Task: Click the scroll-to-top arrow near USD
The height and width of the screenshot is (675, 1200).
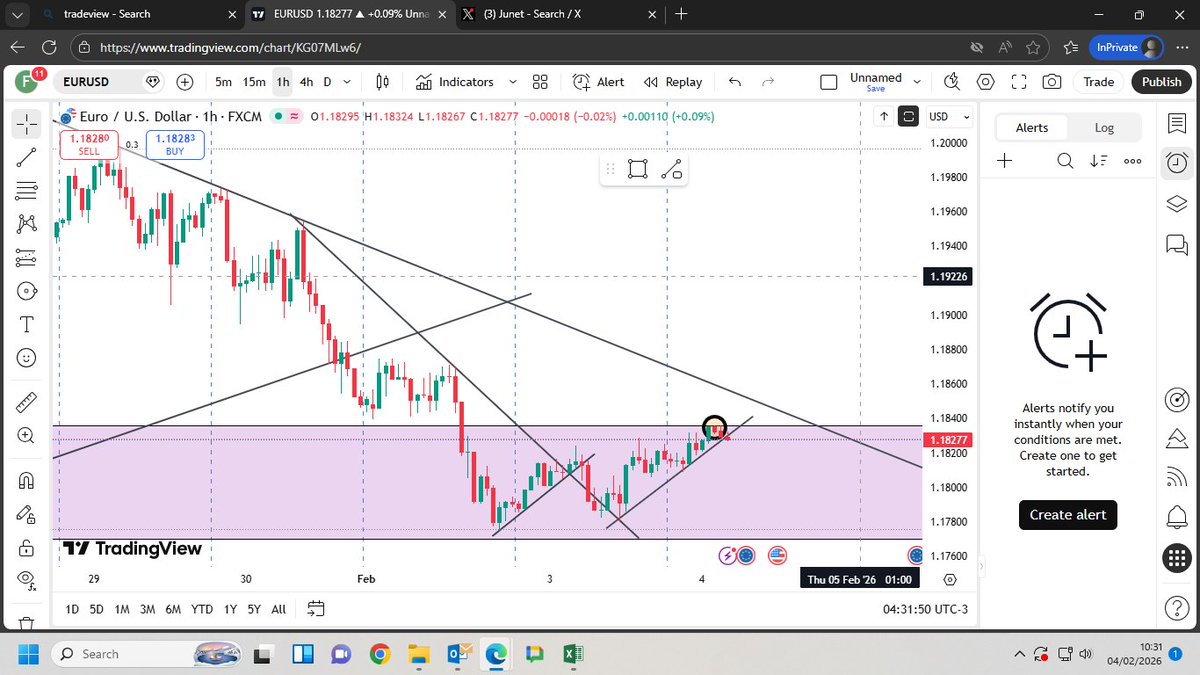Action: tap(884, 117)
